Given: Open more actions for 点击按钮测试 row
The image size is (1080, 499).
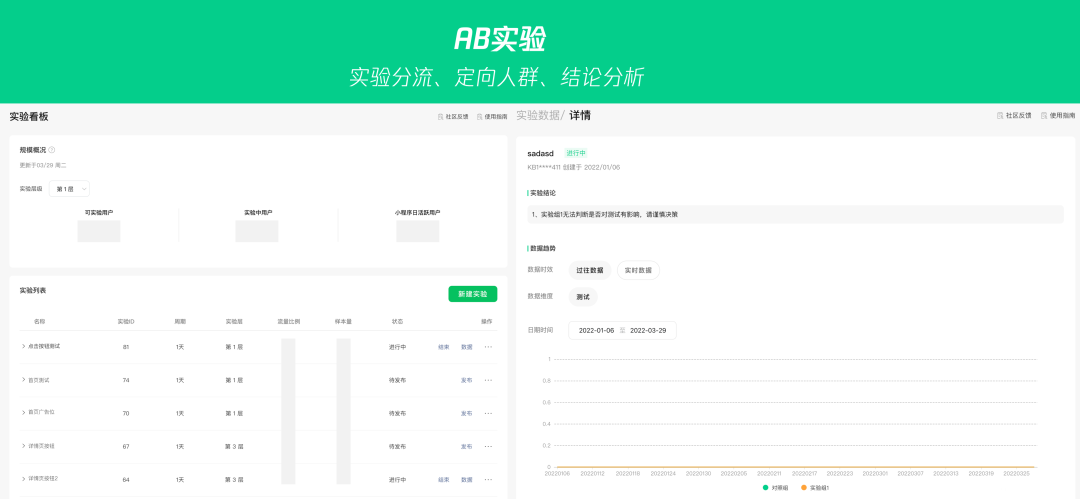Looking at the screenshot, I should point(488,347).
